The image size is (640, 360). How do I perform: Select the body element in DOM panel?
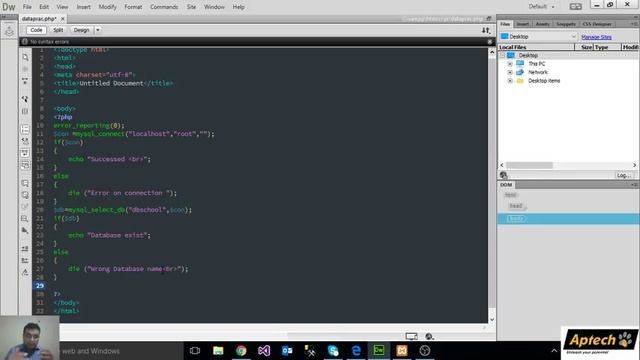click(x=516, y=219)
